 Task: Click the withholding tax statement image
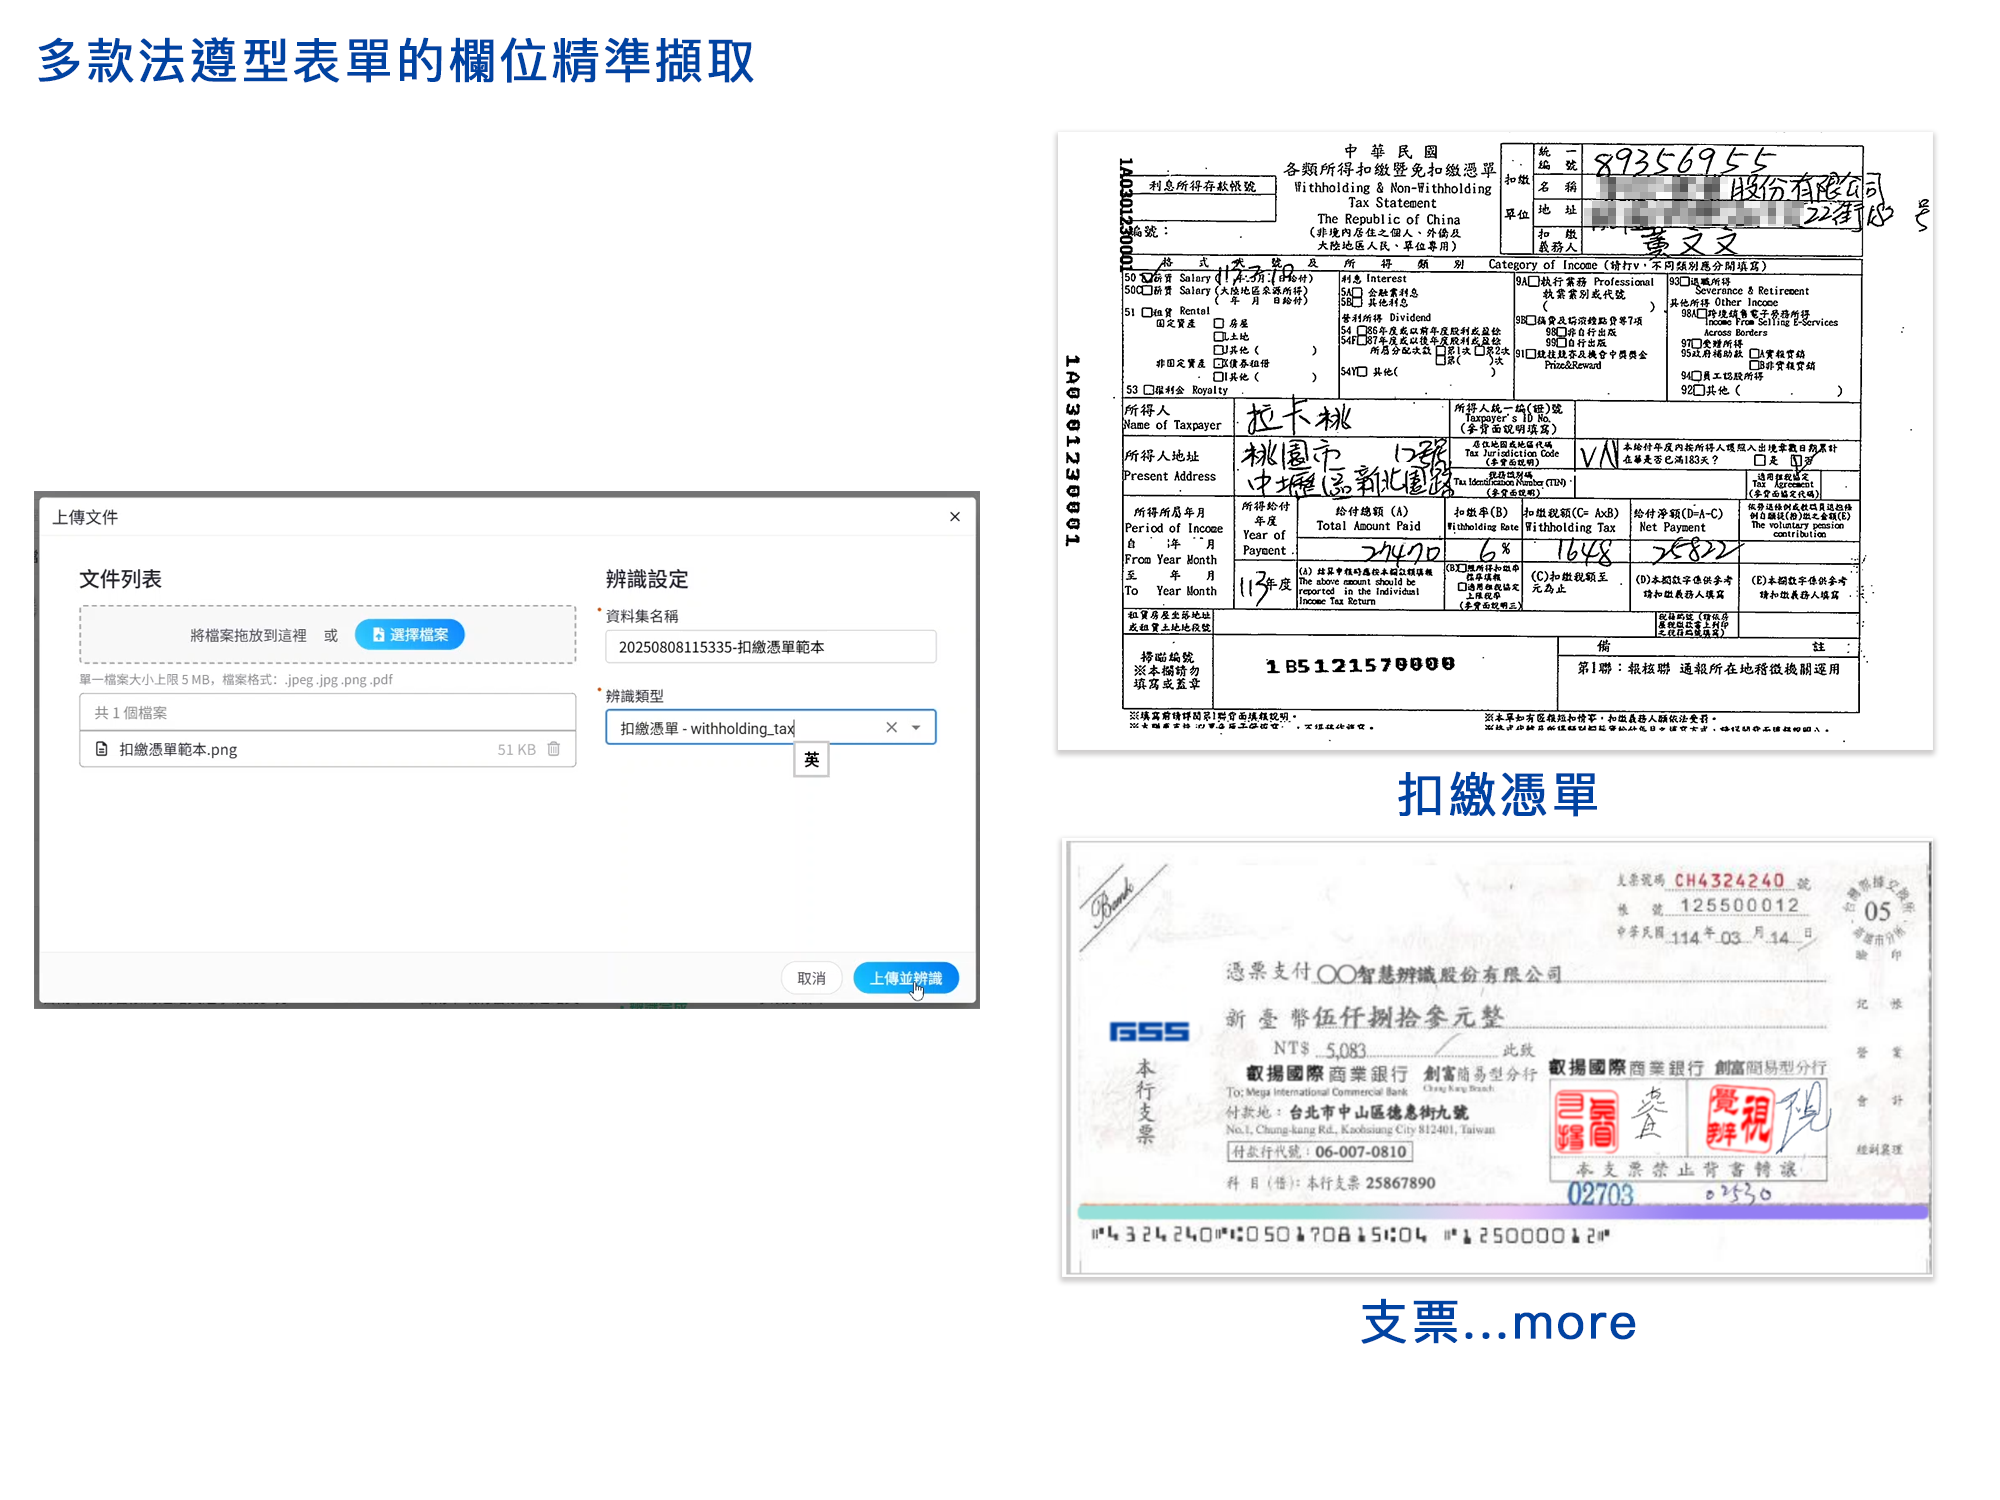1494,440
